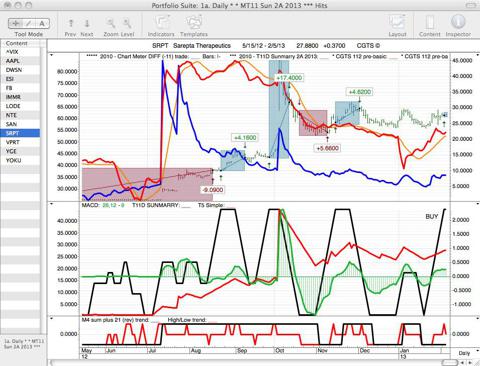
Task: Select ESI in the Content list
Action: [20, 79]
